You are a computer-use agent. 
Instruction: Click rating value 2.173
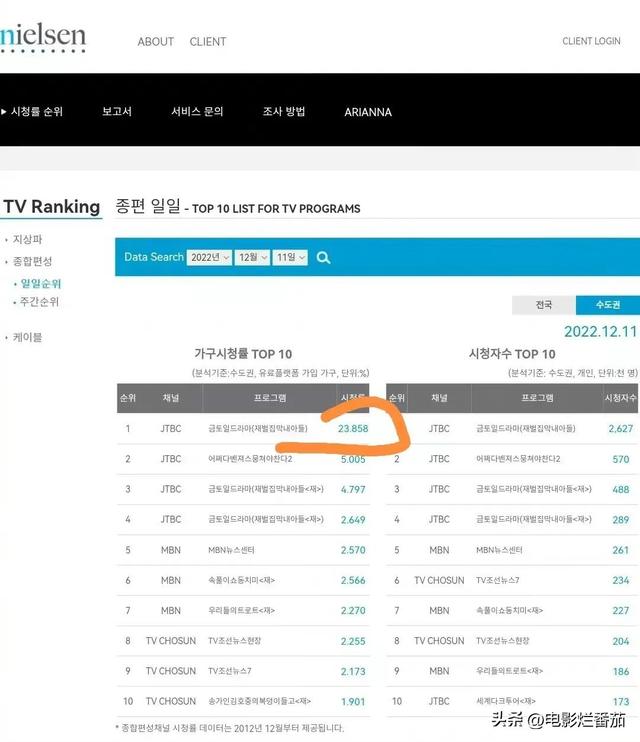pyautogui.click(x=353, y=671)
